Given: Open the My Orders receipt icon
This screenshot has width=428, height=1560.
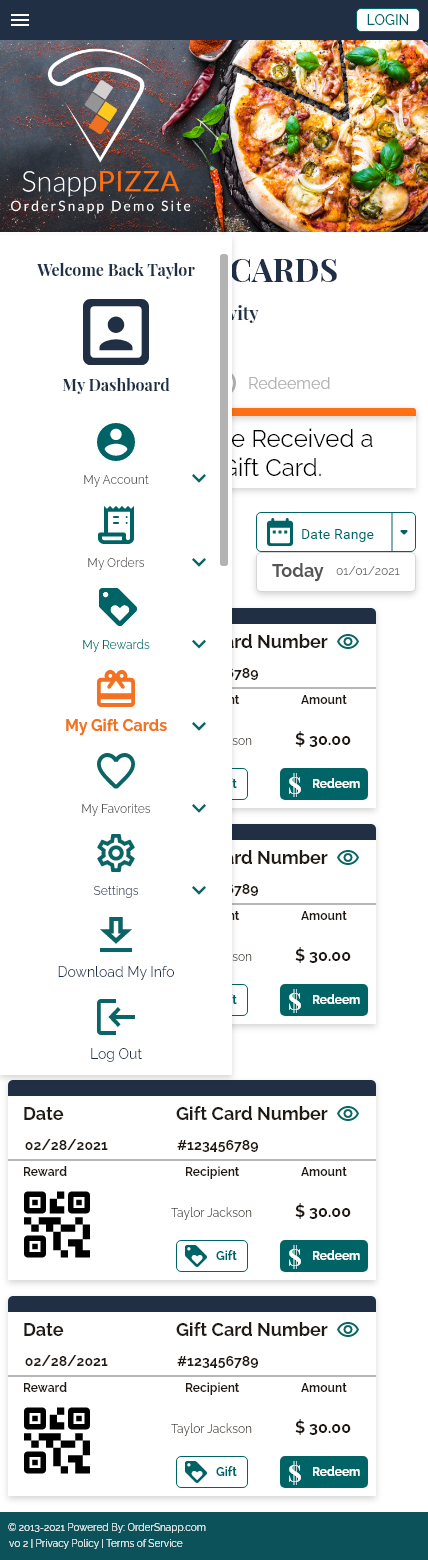Looking at the screenshot, I should tap(116, 525).
